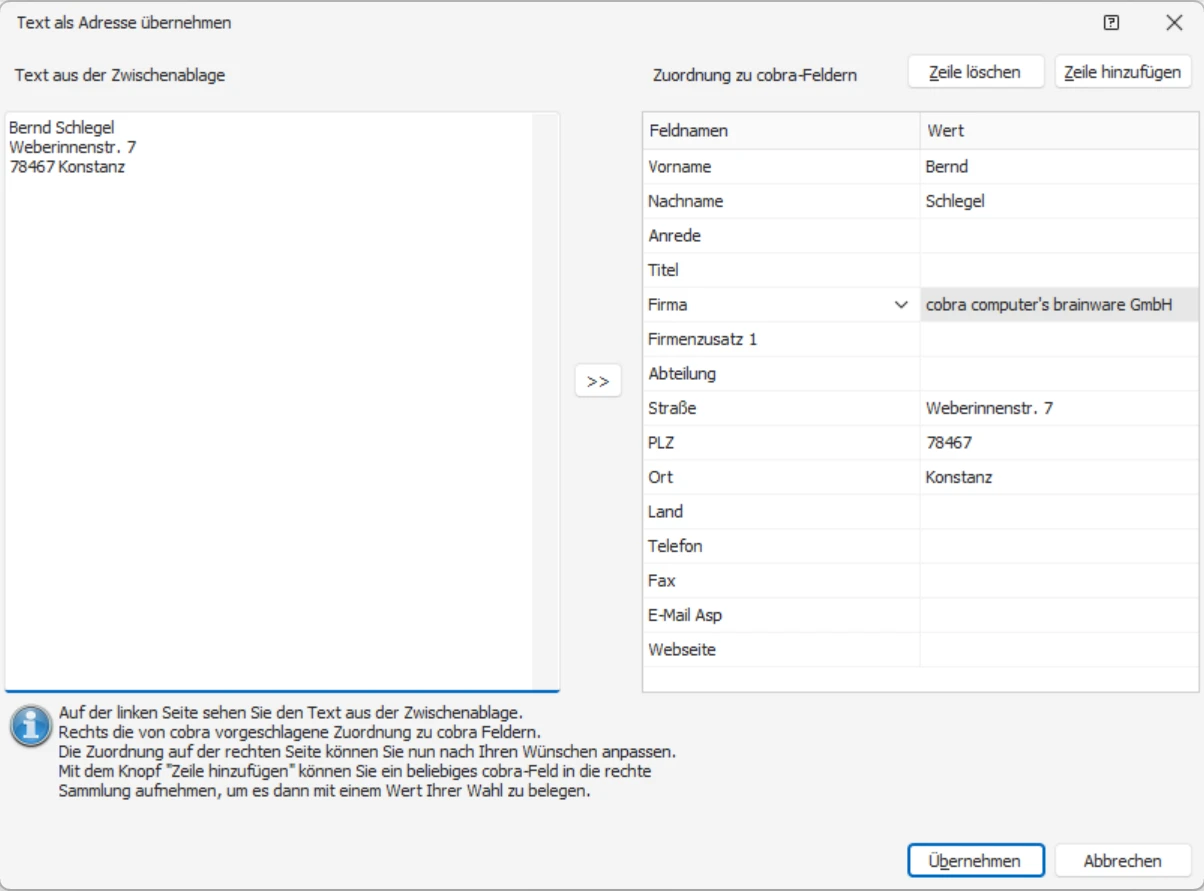The width and height of the screenshot is (1204, 891).
Task: Click the Wert column header
Action: (1058, 131)
